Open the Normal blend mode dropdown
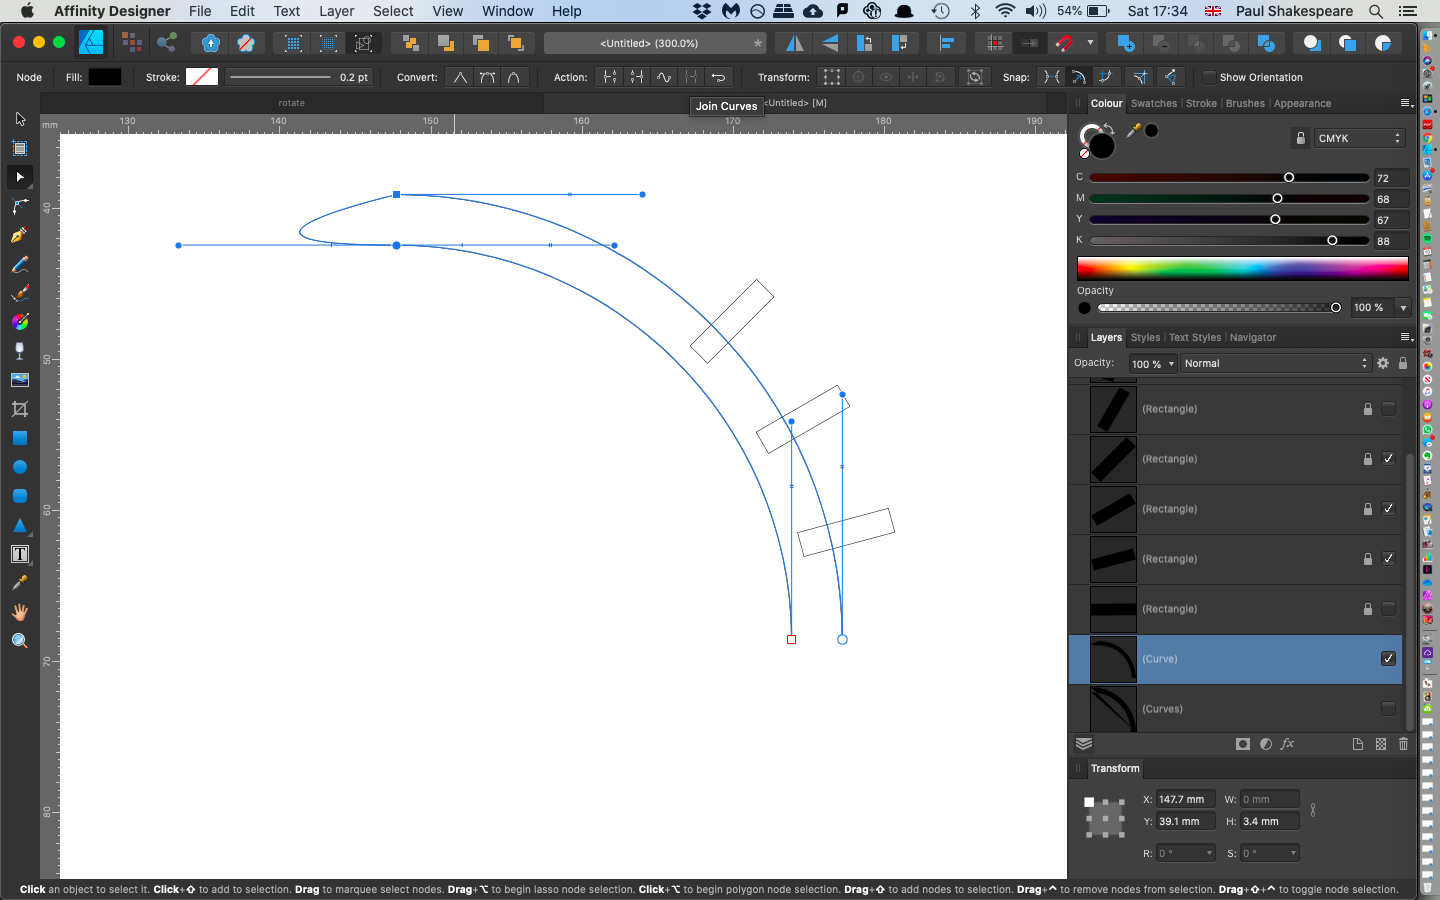Image resolution: width=1440 pixels, height=900 pixels. point(1275,363)
